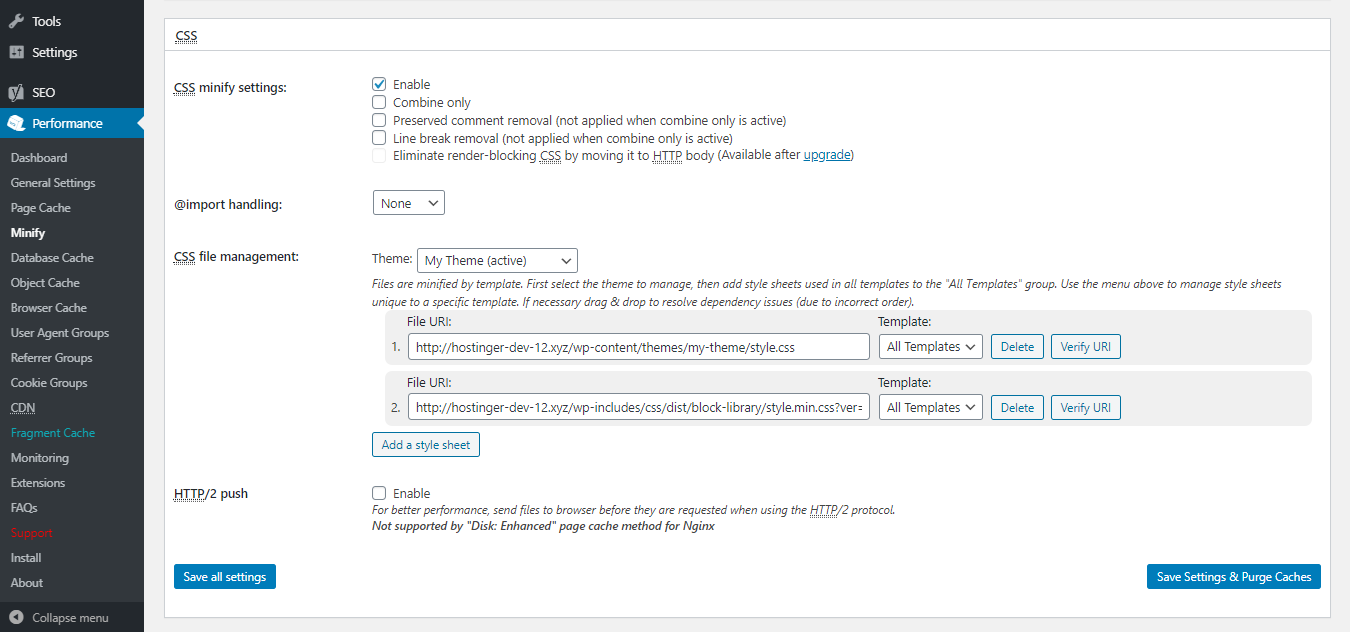Disable CSS minify Enable checkbox
1350x632 pixels.
379,84
